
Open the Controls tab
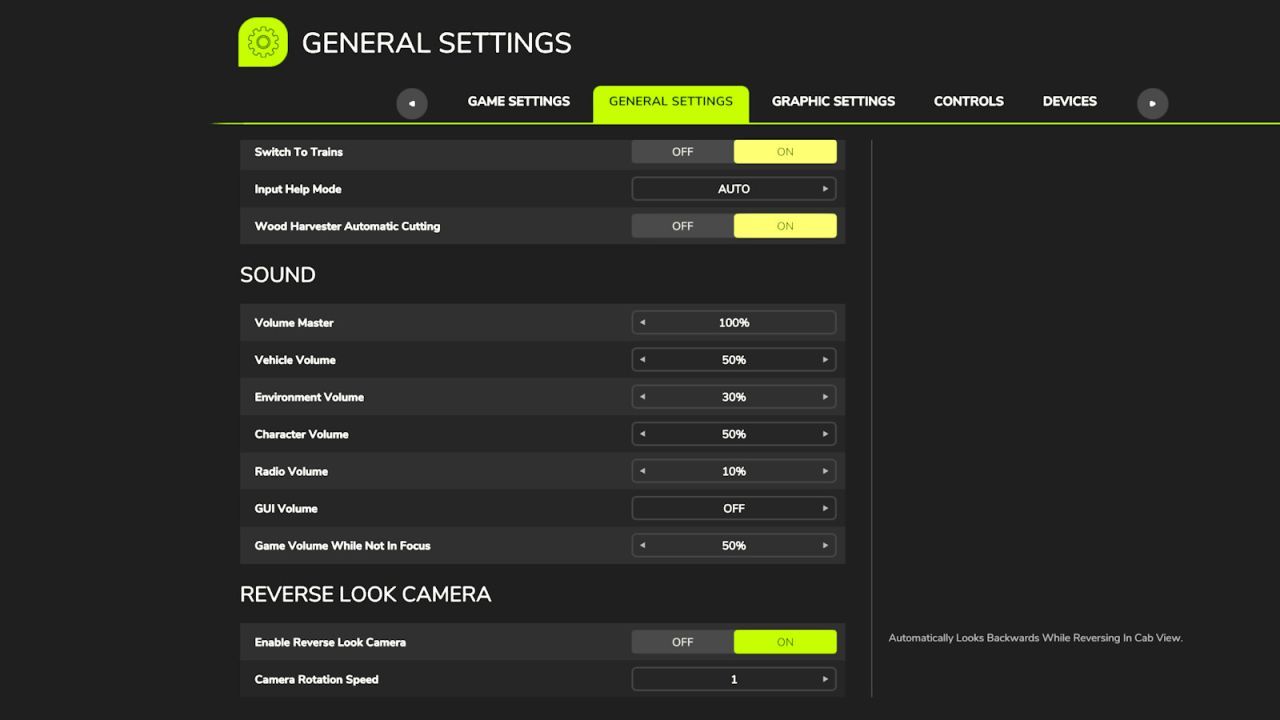(969, 101)
